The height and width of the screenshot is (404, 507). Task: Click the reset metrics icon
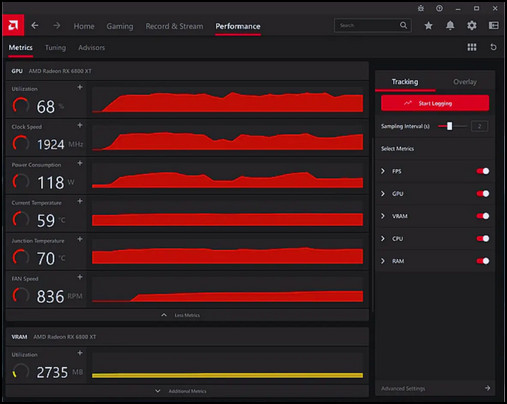coord(493,47)
